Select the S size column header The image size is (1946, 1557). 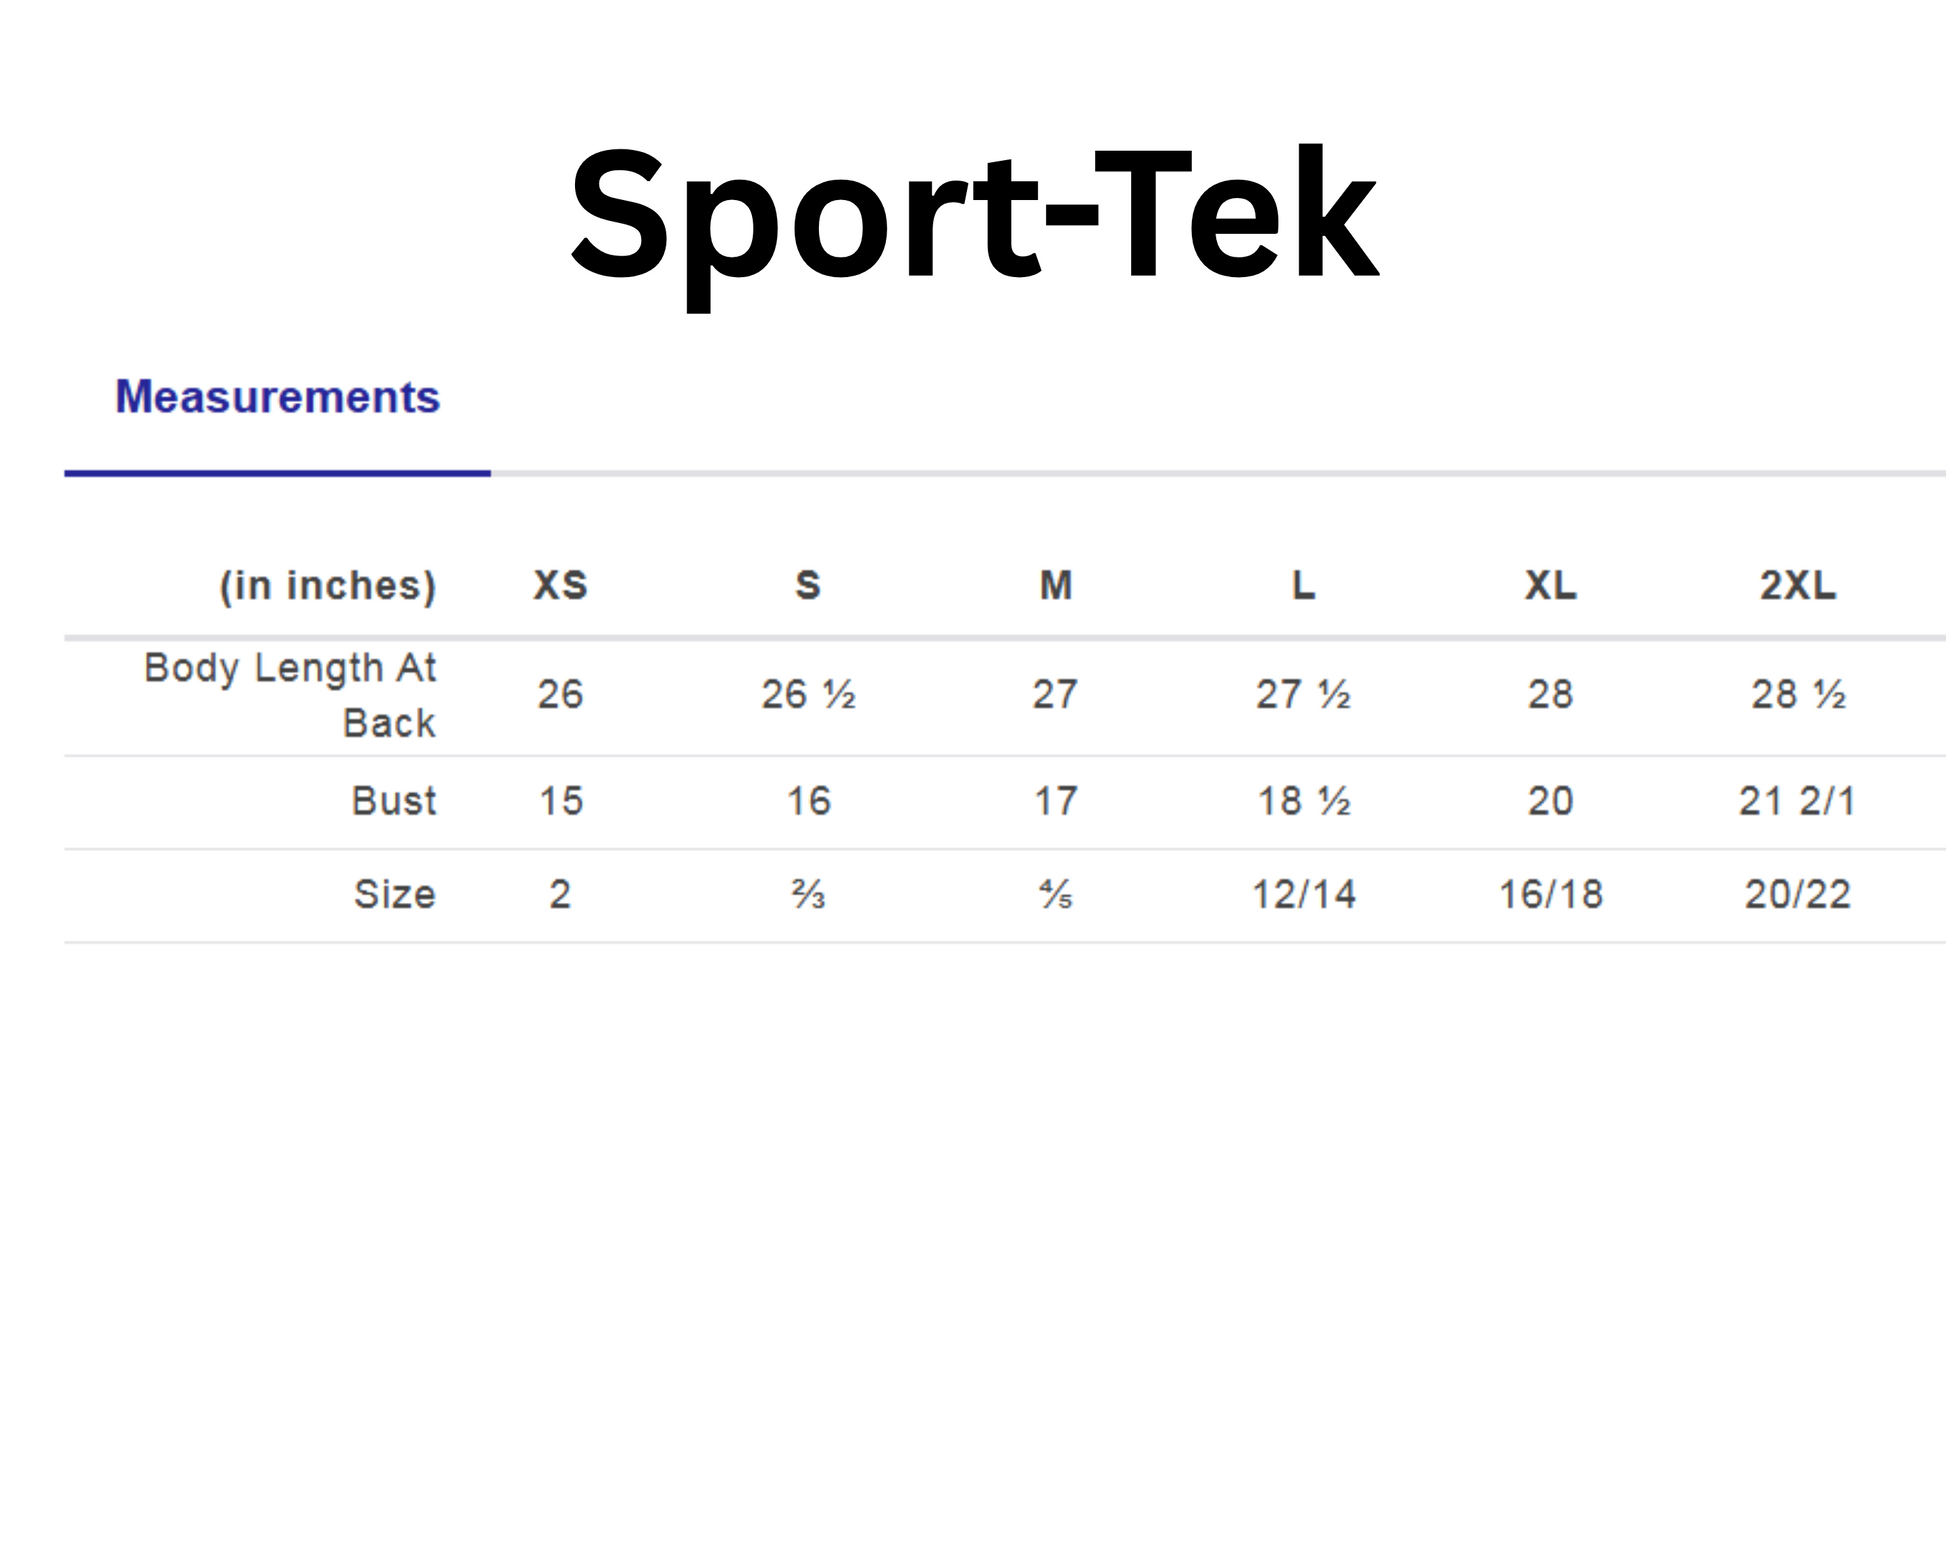[808, 586]
